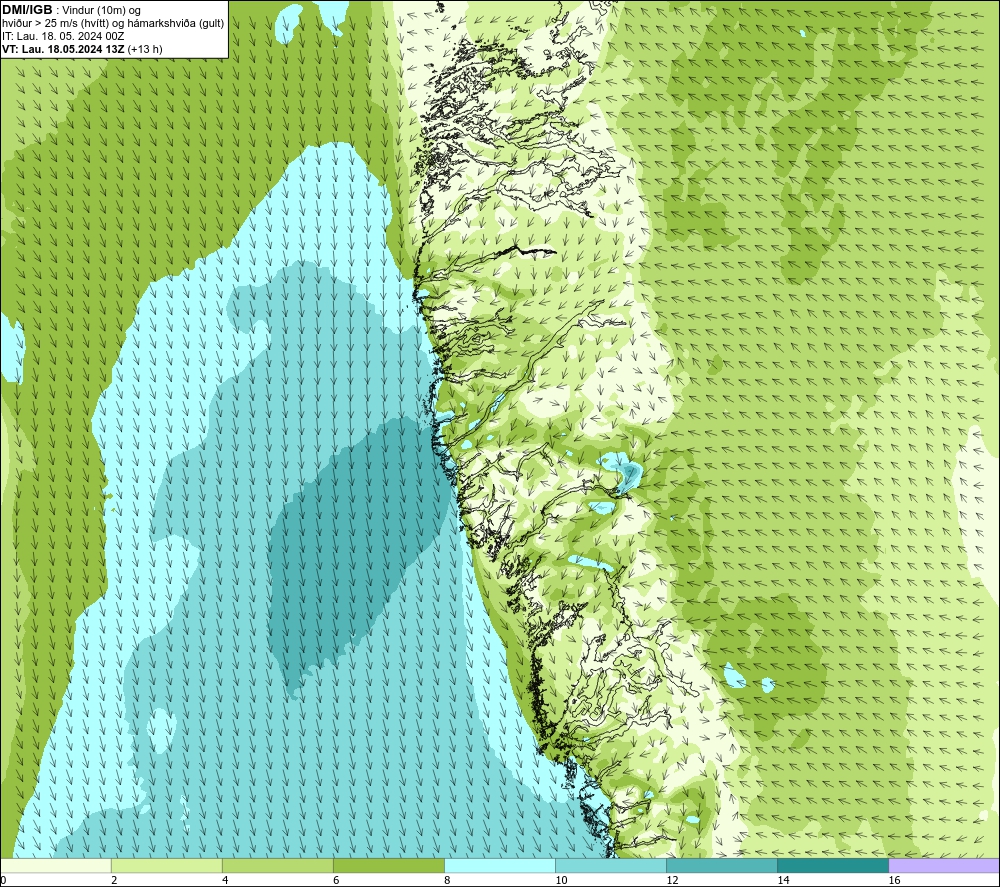Click the 2–4 m/s light green legend swatch
1000x887 pixels.
pyautogui.click(x=166, y=866)
